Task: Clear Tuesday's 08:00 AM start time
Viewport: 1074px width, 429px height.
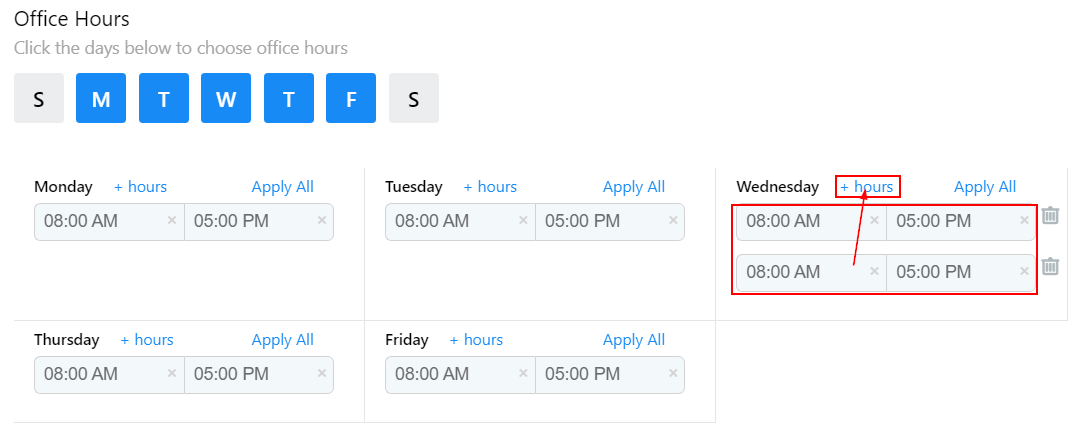Action: point(523,221)
